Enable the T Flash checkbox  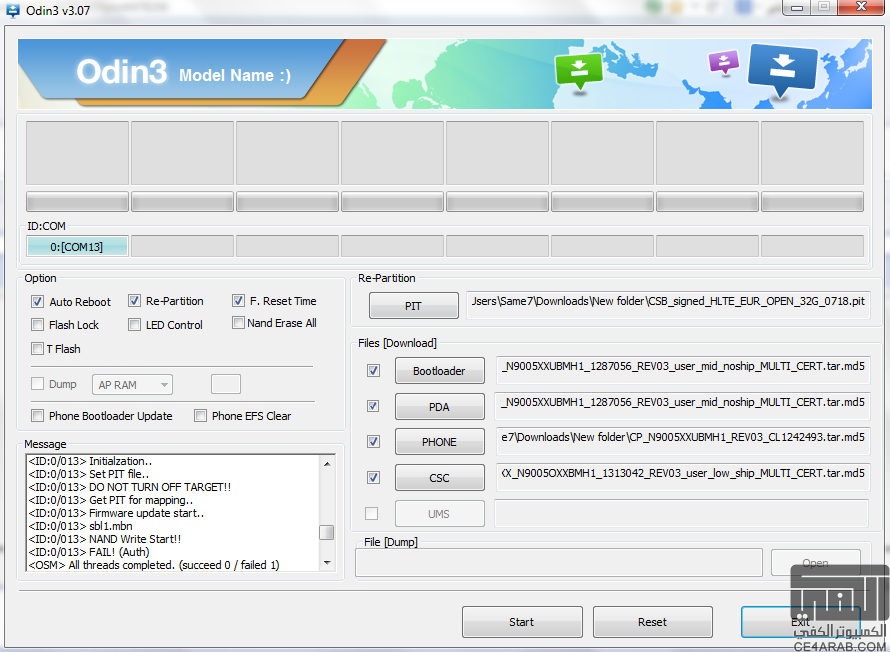(37, 348)
